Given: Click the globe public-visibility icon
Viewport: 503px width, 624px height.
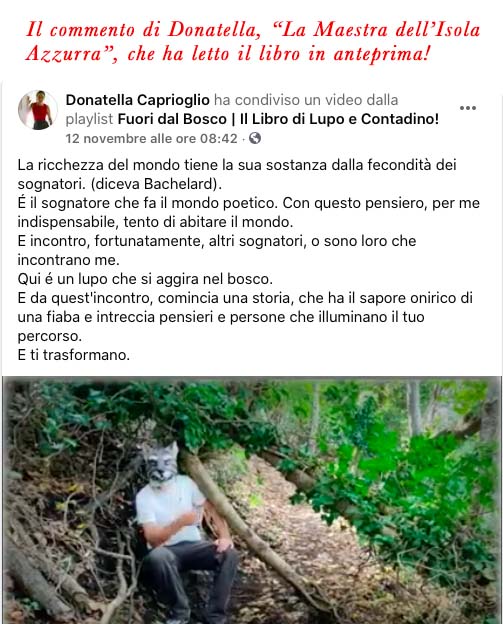Looking at the screenshot, I should tap(255, 138).
